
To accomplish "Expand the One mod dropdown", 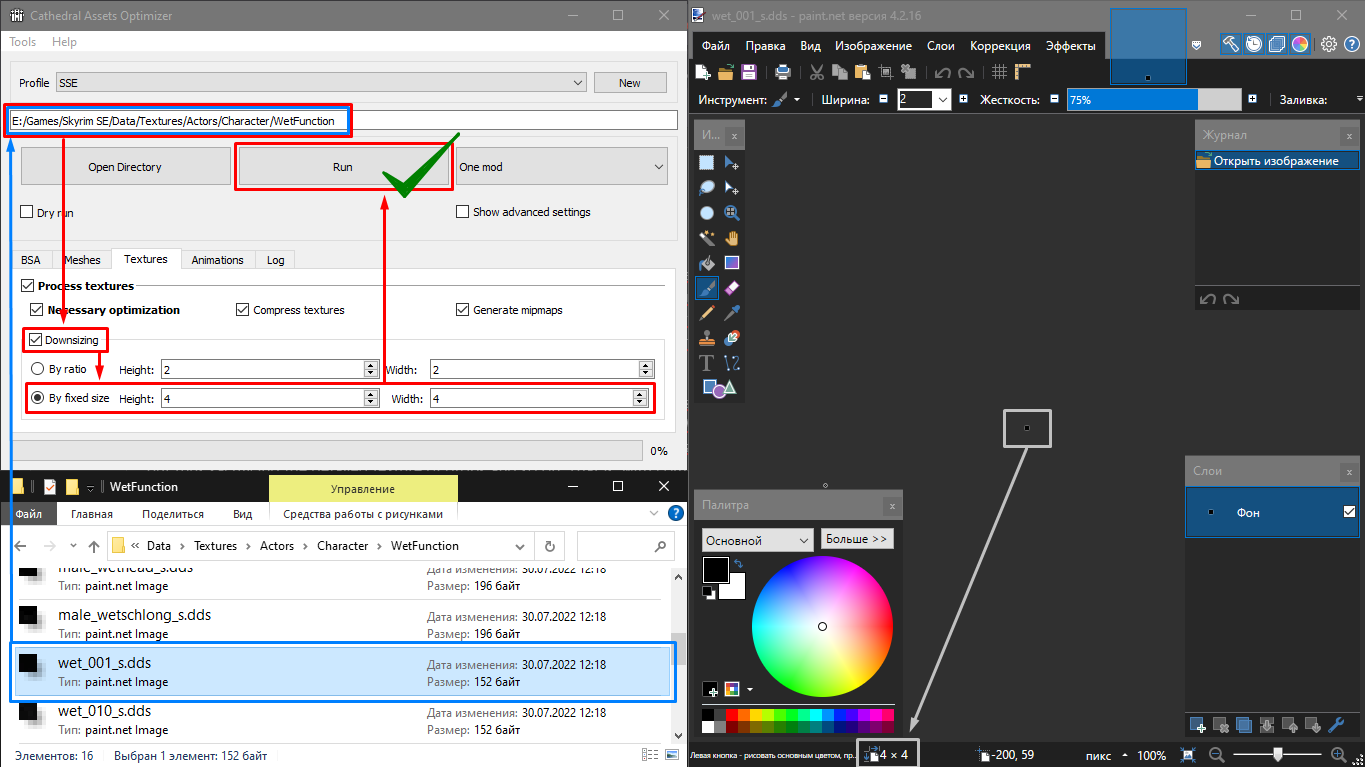I will tap(561, 167).
